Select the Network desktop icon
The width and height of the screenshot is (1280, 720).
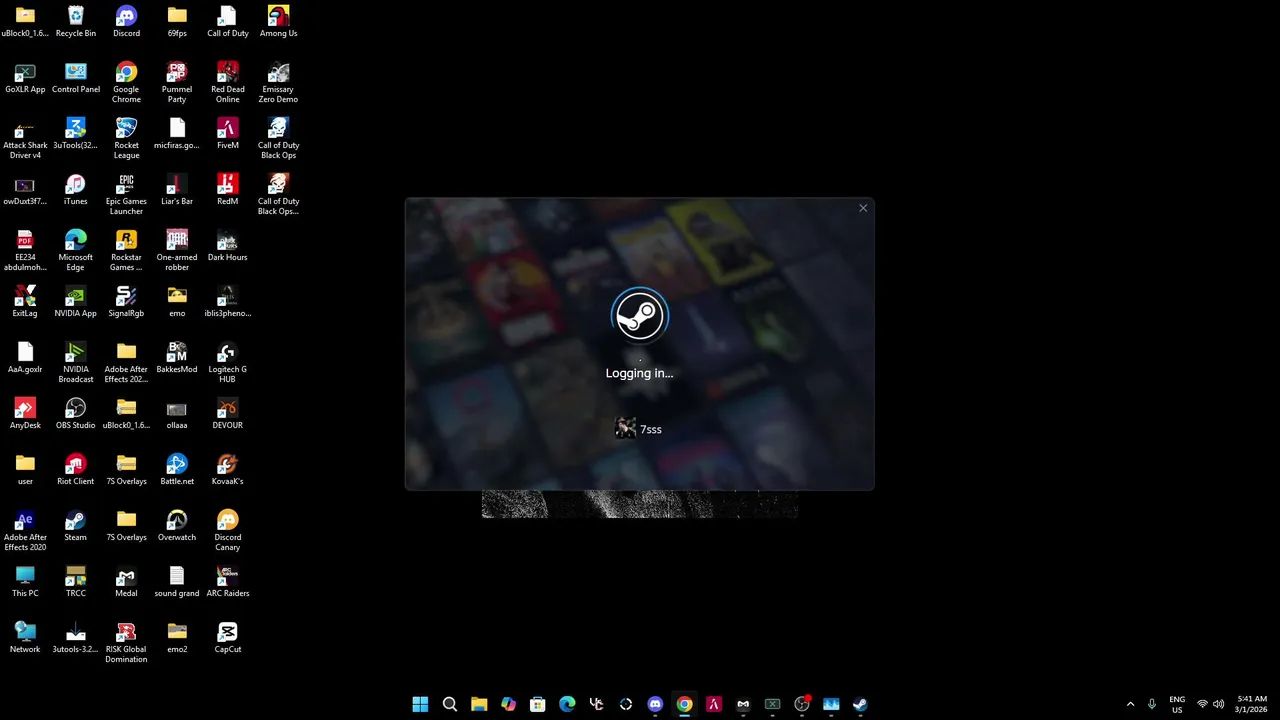[25, 637]
